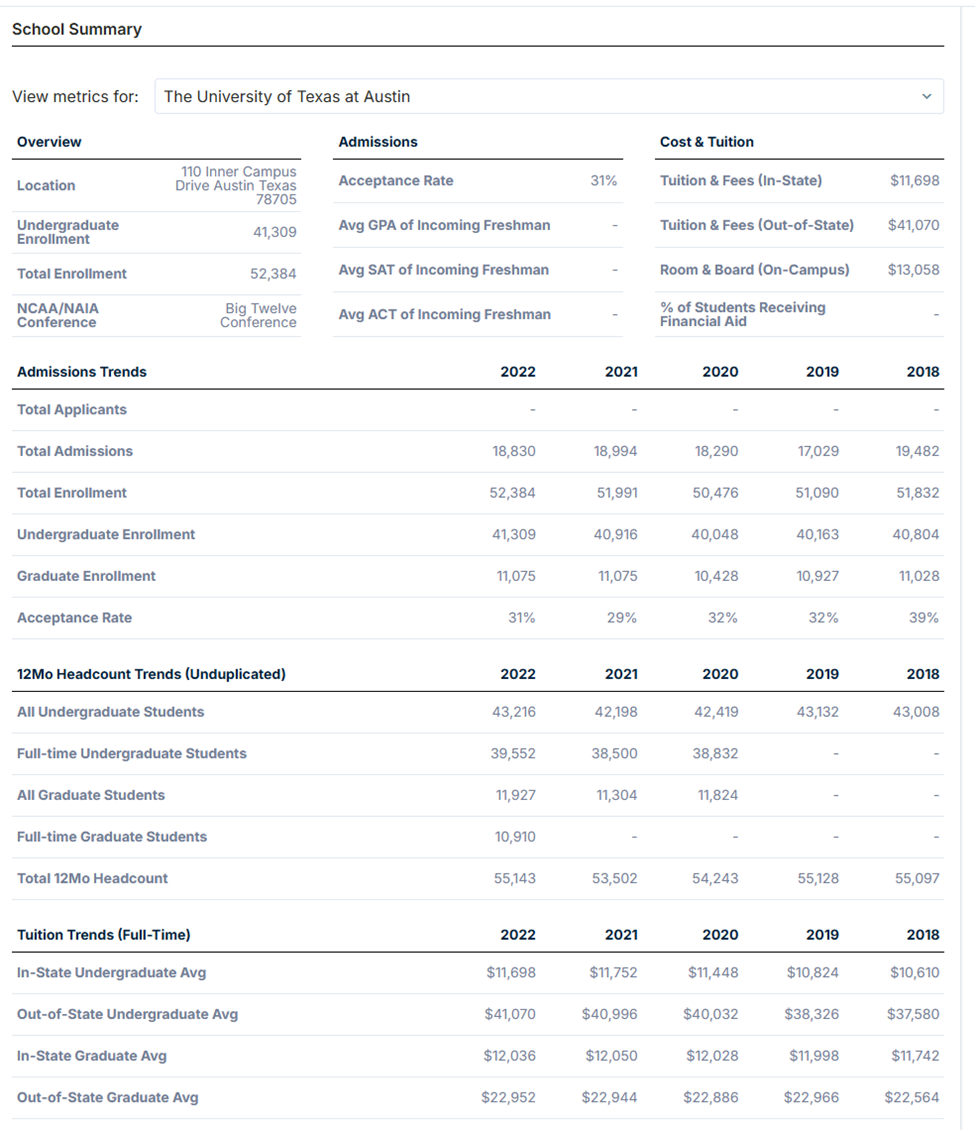Click the 'View metrics for:' label
975x1130 pixels.
point(76,97)
